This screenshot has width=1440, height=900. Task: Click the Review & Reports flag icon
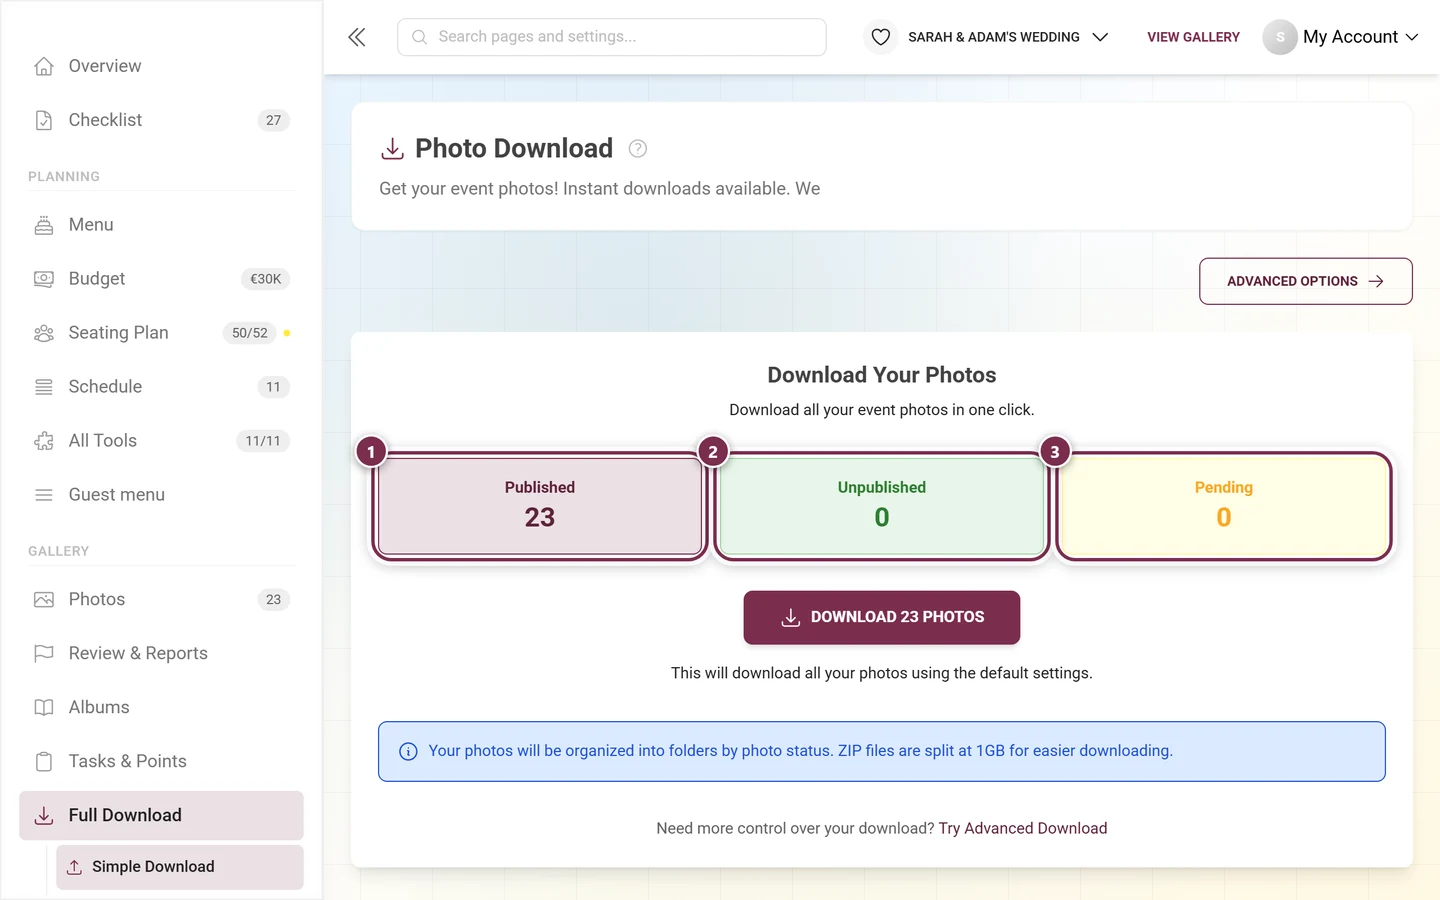pyautogui.click(x=44, y=654)
